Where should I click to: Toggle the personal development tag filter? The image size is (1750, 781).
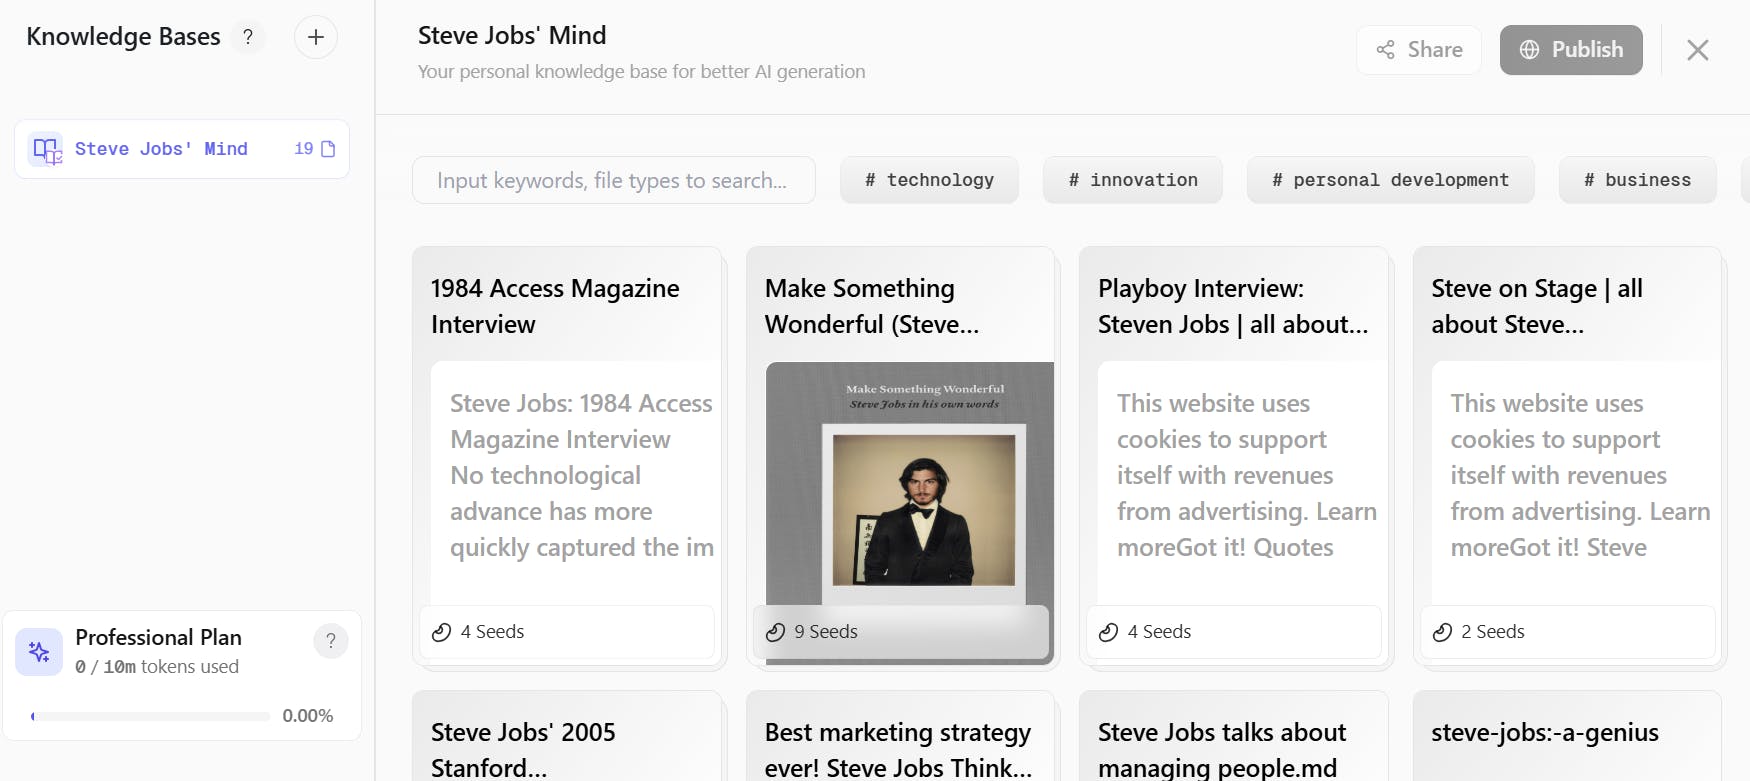(x=1390, y=180)
